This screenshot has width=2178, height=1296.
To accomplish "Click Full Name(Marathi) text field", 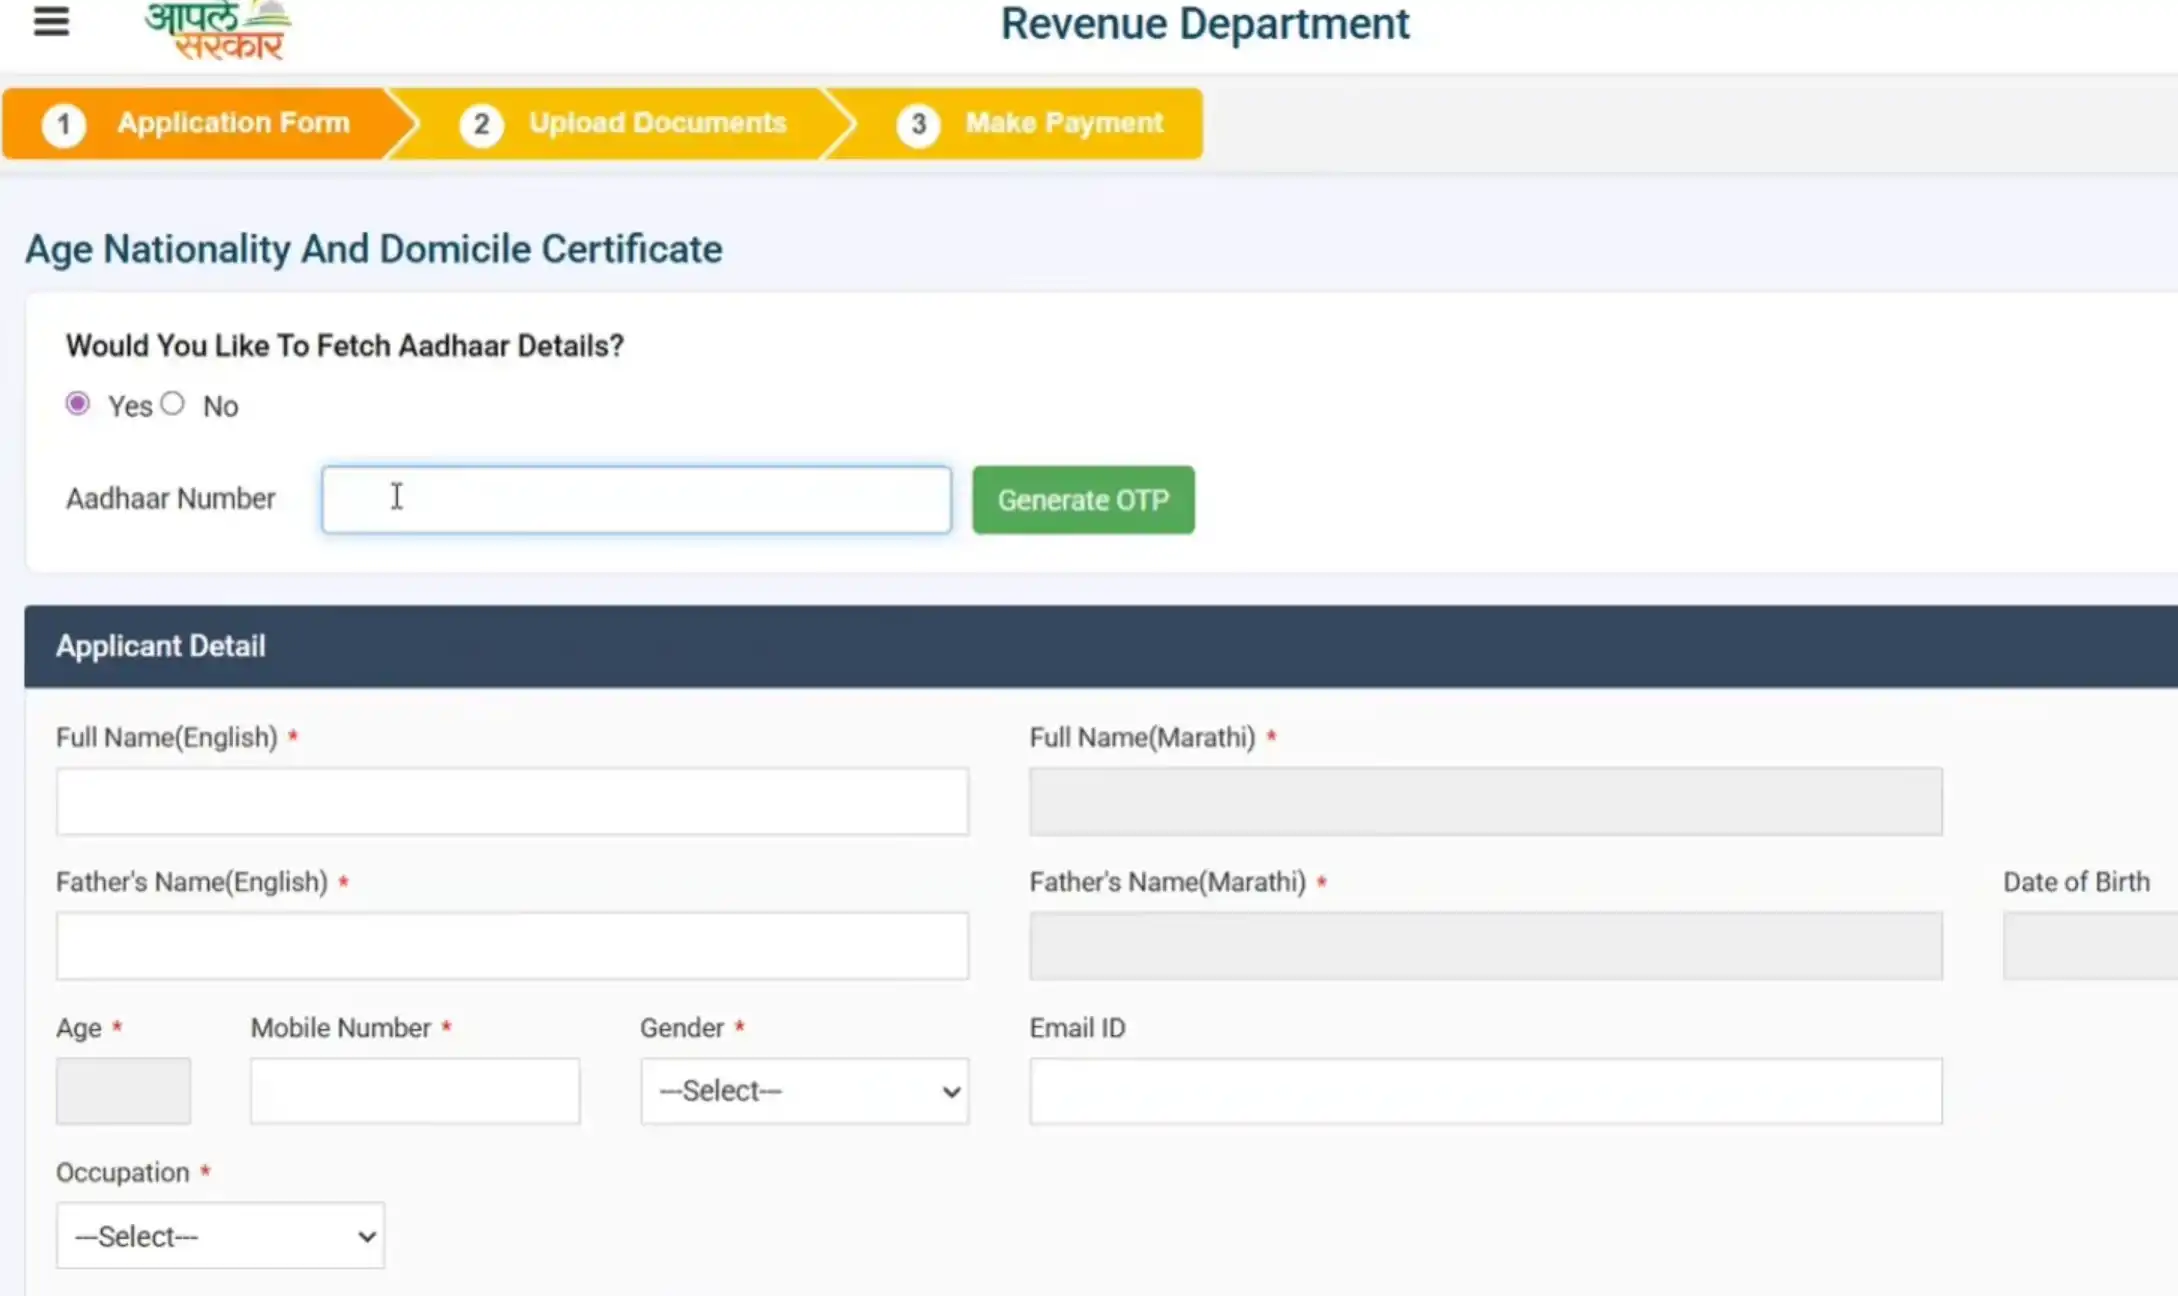I will tap(1486, 801).
